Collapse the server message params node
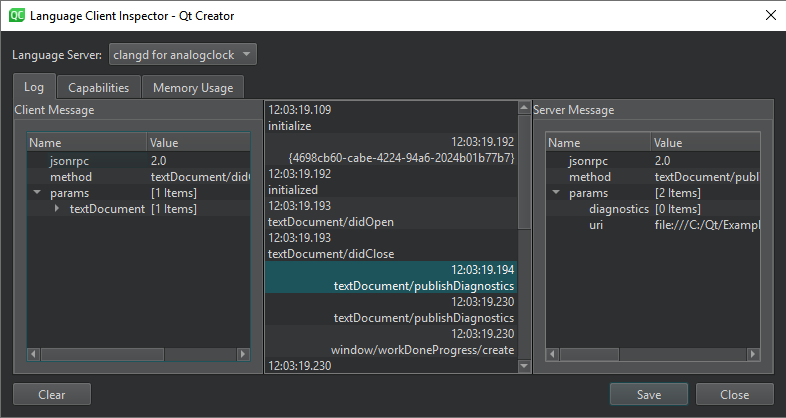This screenshot has width=786, height=418. click(x=555, y=193)
